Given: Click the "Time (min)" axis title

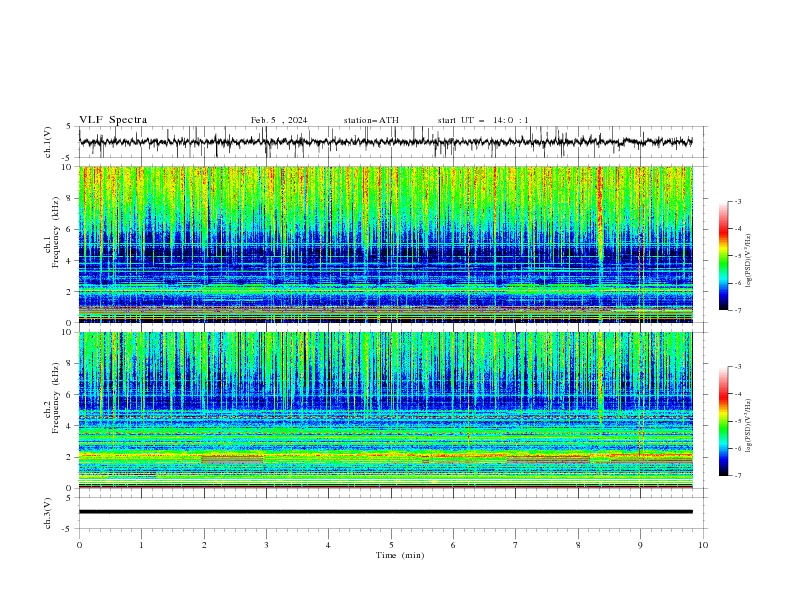Looking at the screenshot, I should tap(400, 555).
